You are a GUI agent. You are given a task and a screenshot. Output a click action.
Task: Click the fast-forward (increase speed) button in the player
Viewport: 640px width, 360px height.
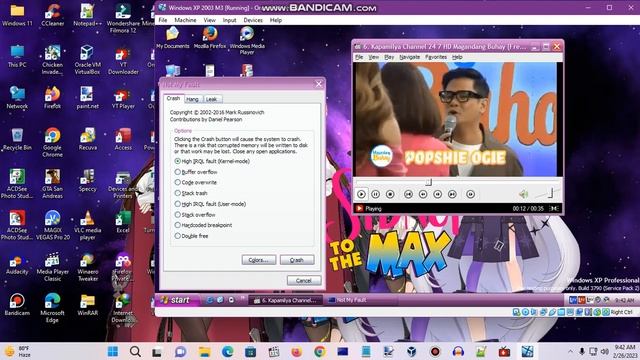click(x=438, y=194)
